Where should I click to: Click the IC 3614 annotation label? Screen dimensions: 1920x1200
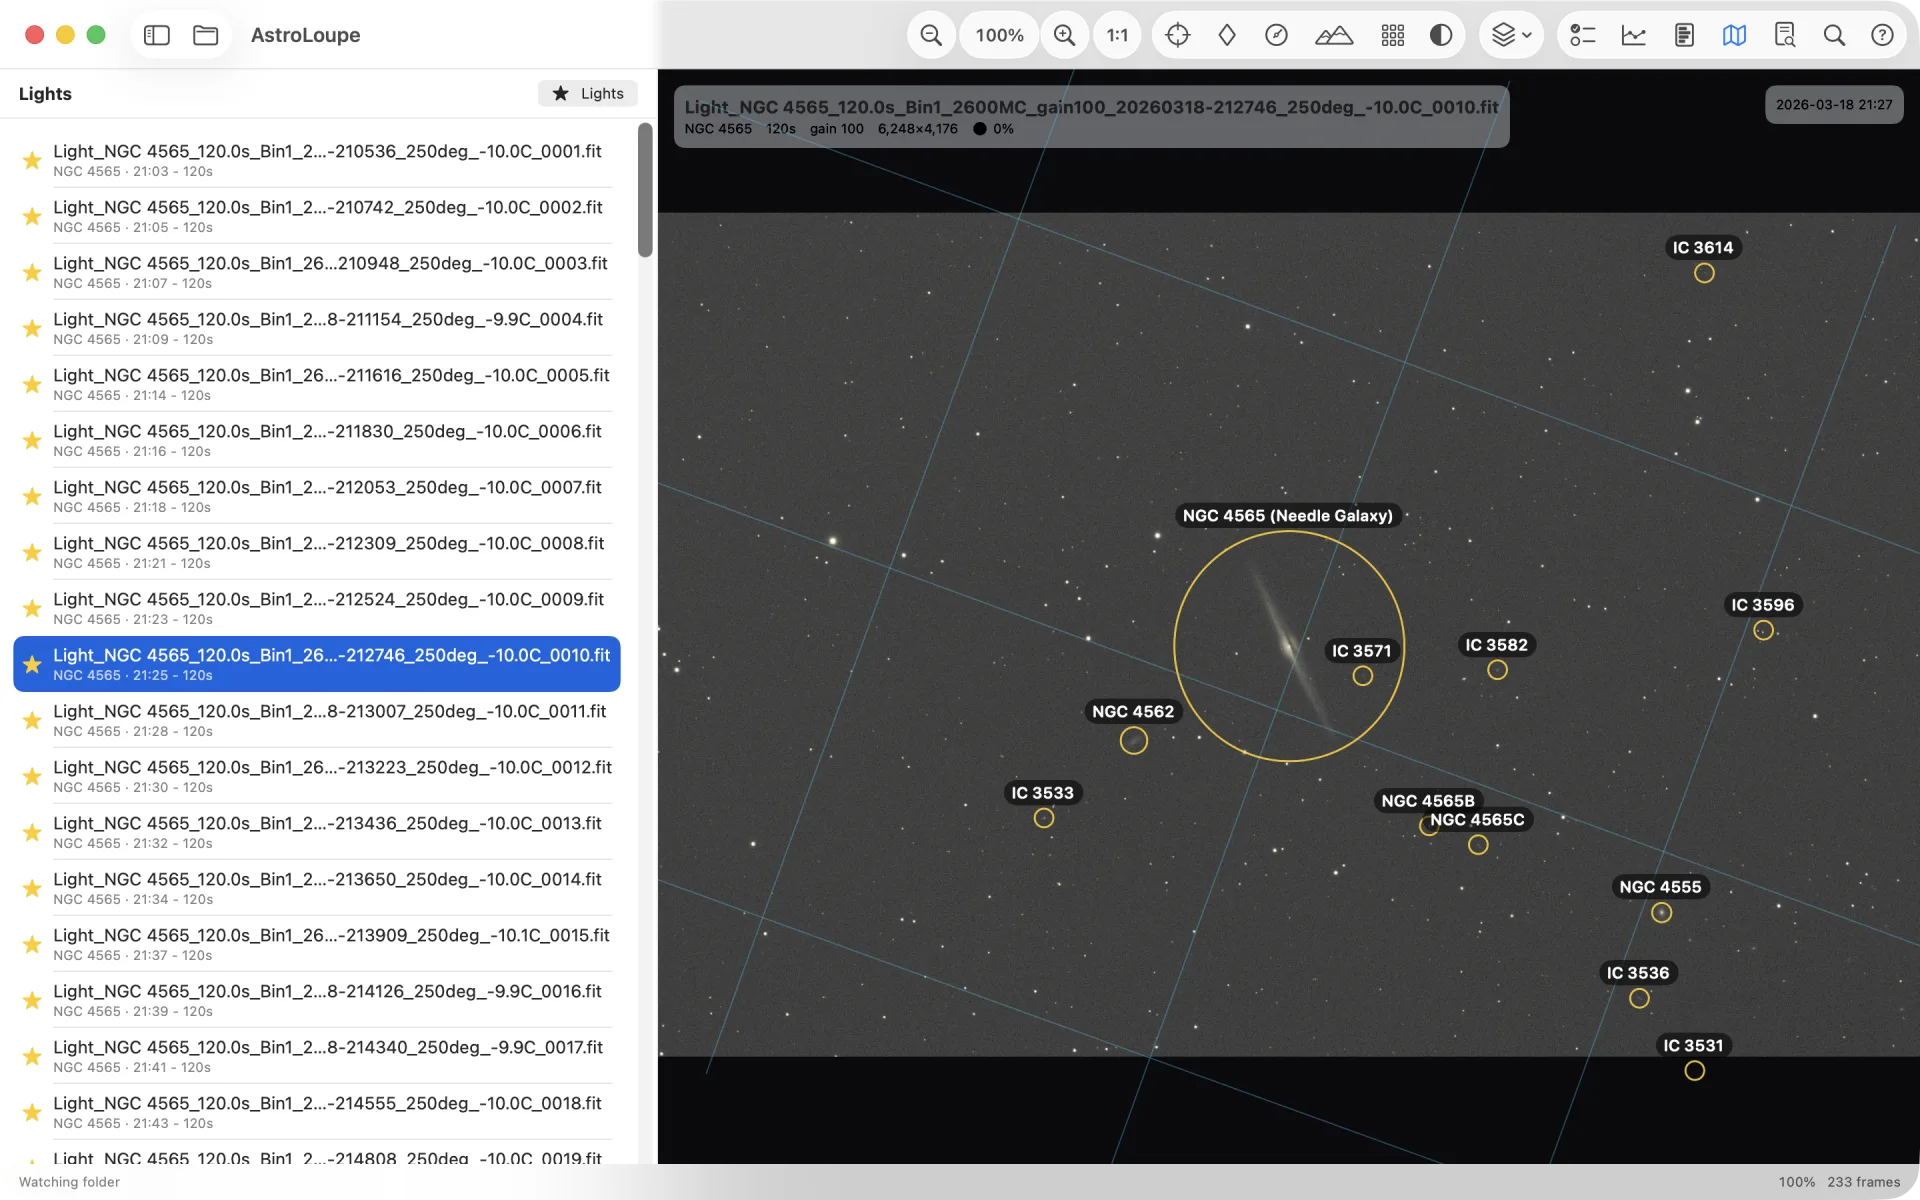[x=1703, y=248]
